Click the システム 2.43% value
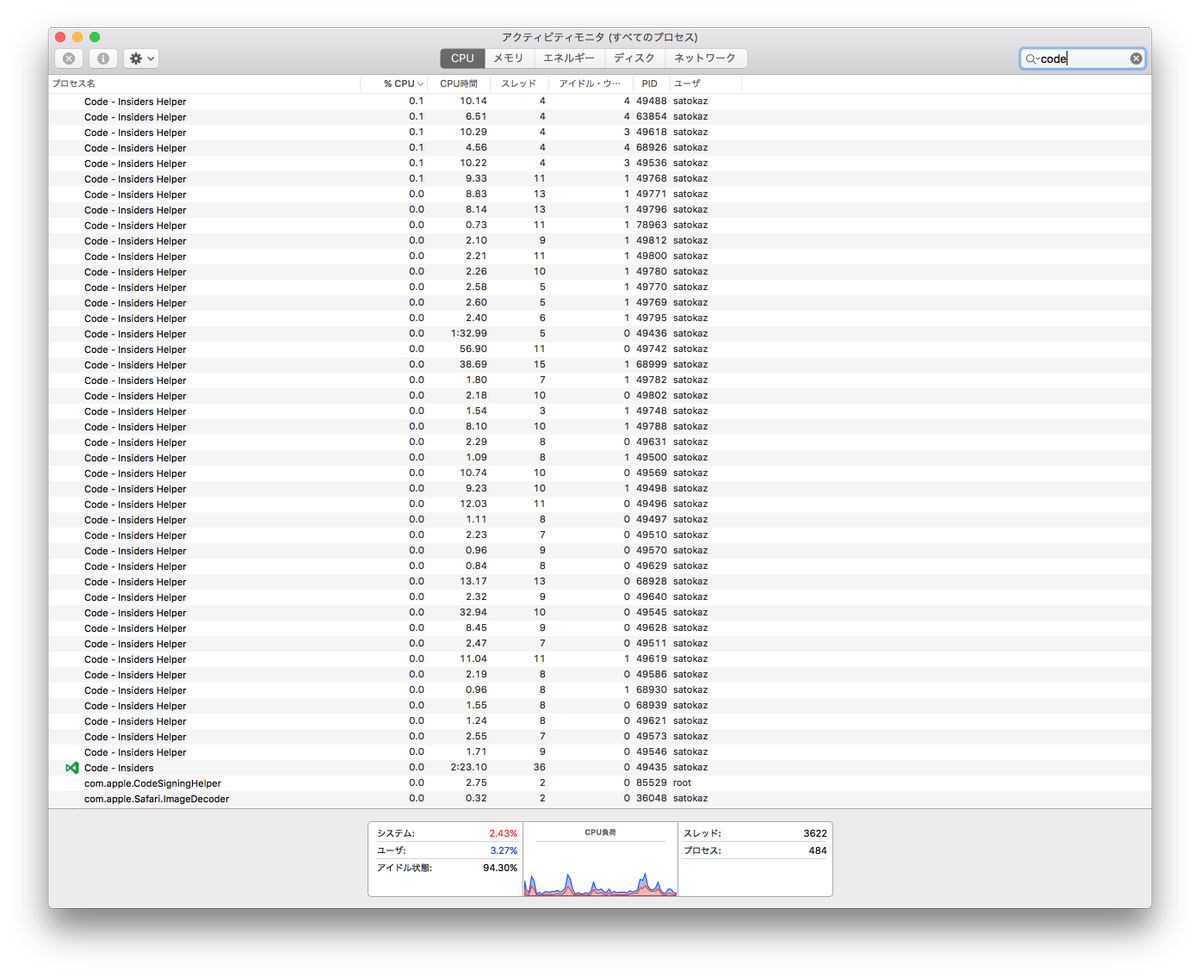 click(x=503, y=833)
